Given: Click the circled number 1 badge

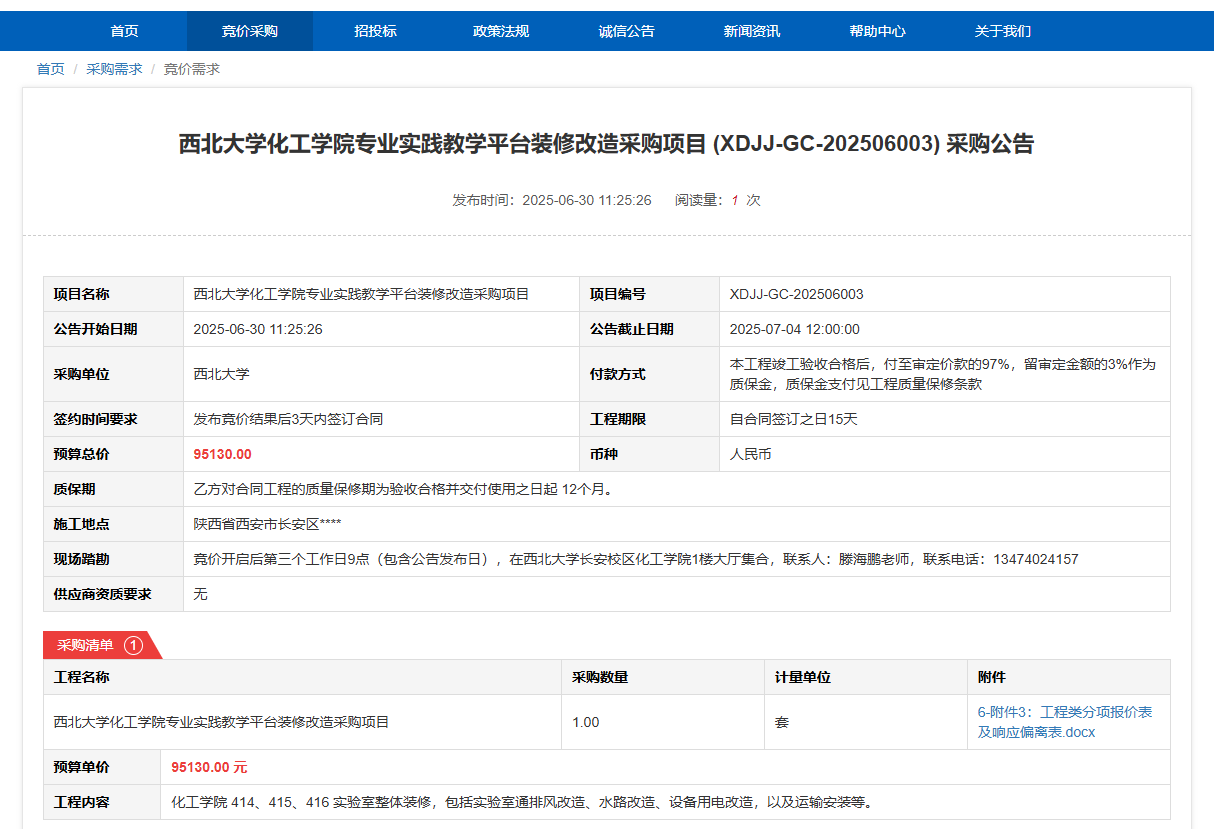Looking at the screenshot, I should 133,645.
